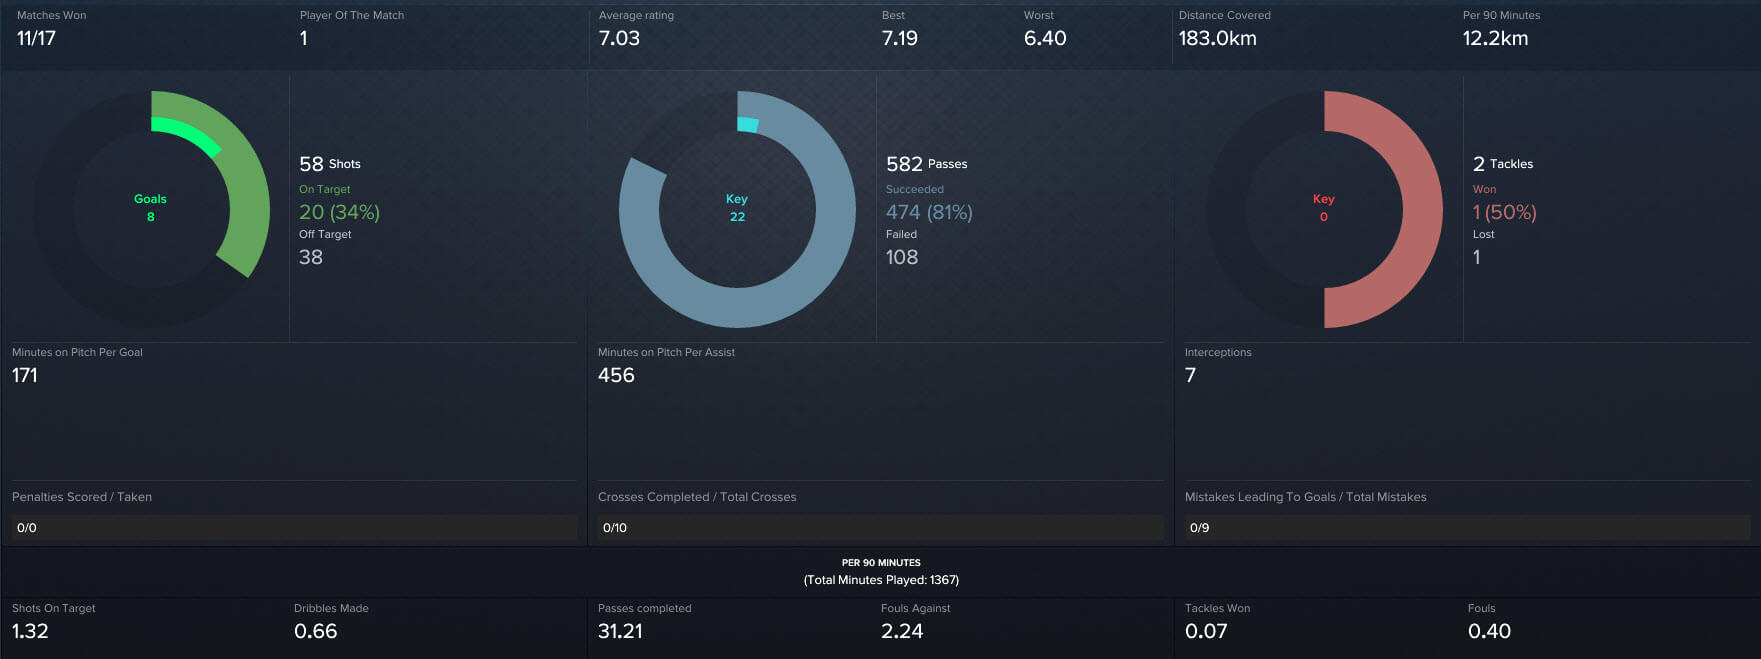Select the 0.40 fouls value

tap(1489, 631)
